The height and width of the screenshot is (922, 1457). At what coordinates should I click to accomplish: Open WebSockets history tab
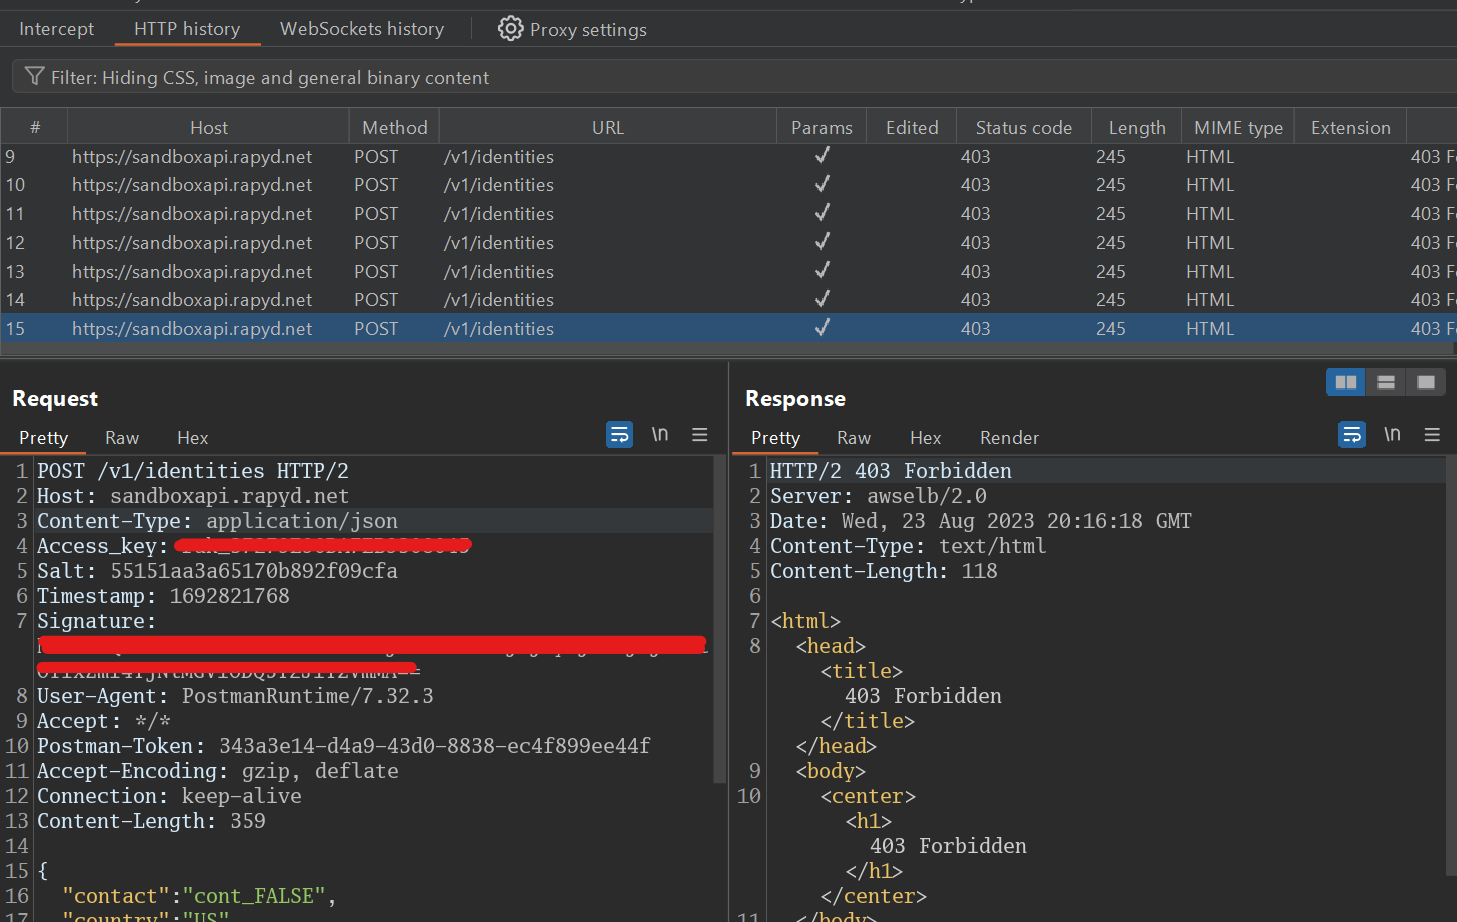(362, 29)
